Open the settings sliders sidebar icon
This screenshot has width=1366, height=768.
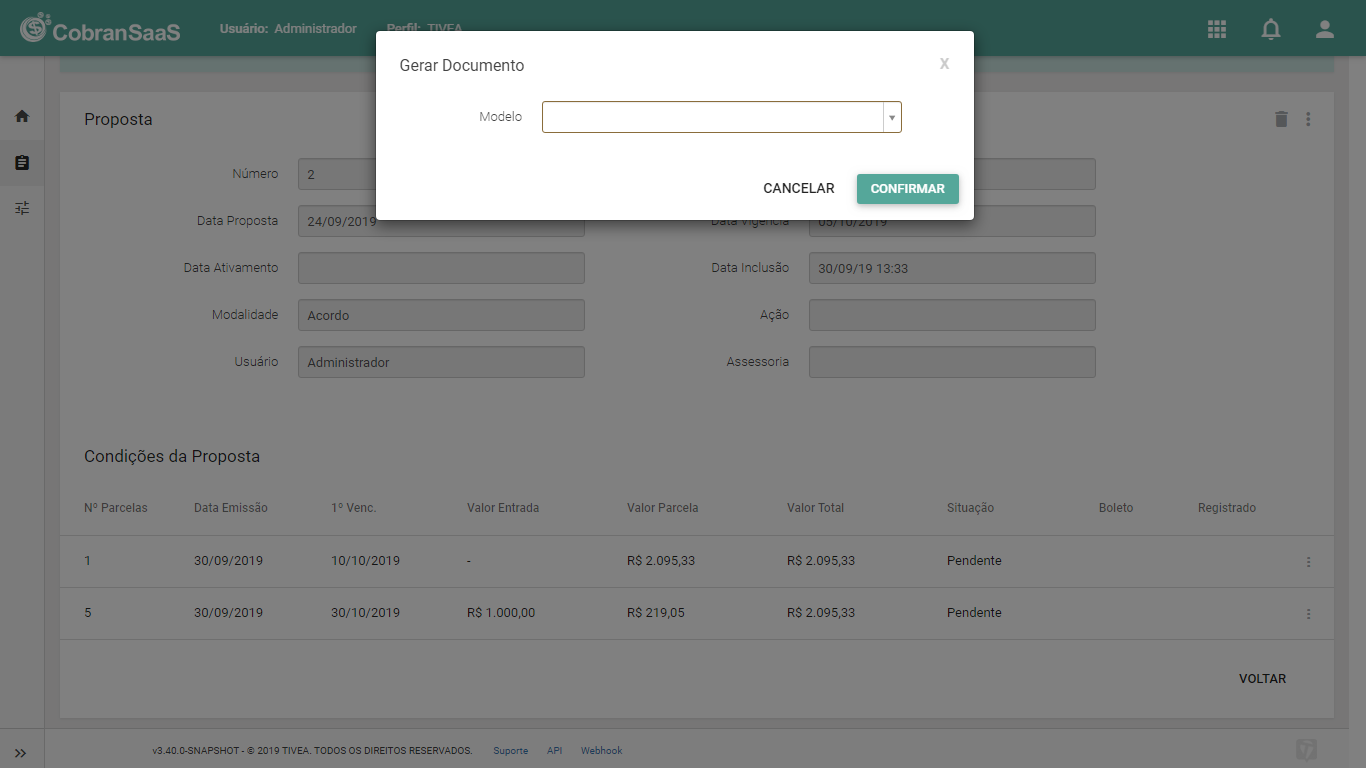22,208
